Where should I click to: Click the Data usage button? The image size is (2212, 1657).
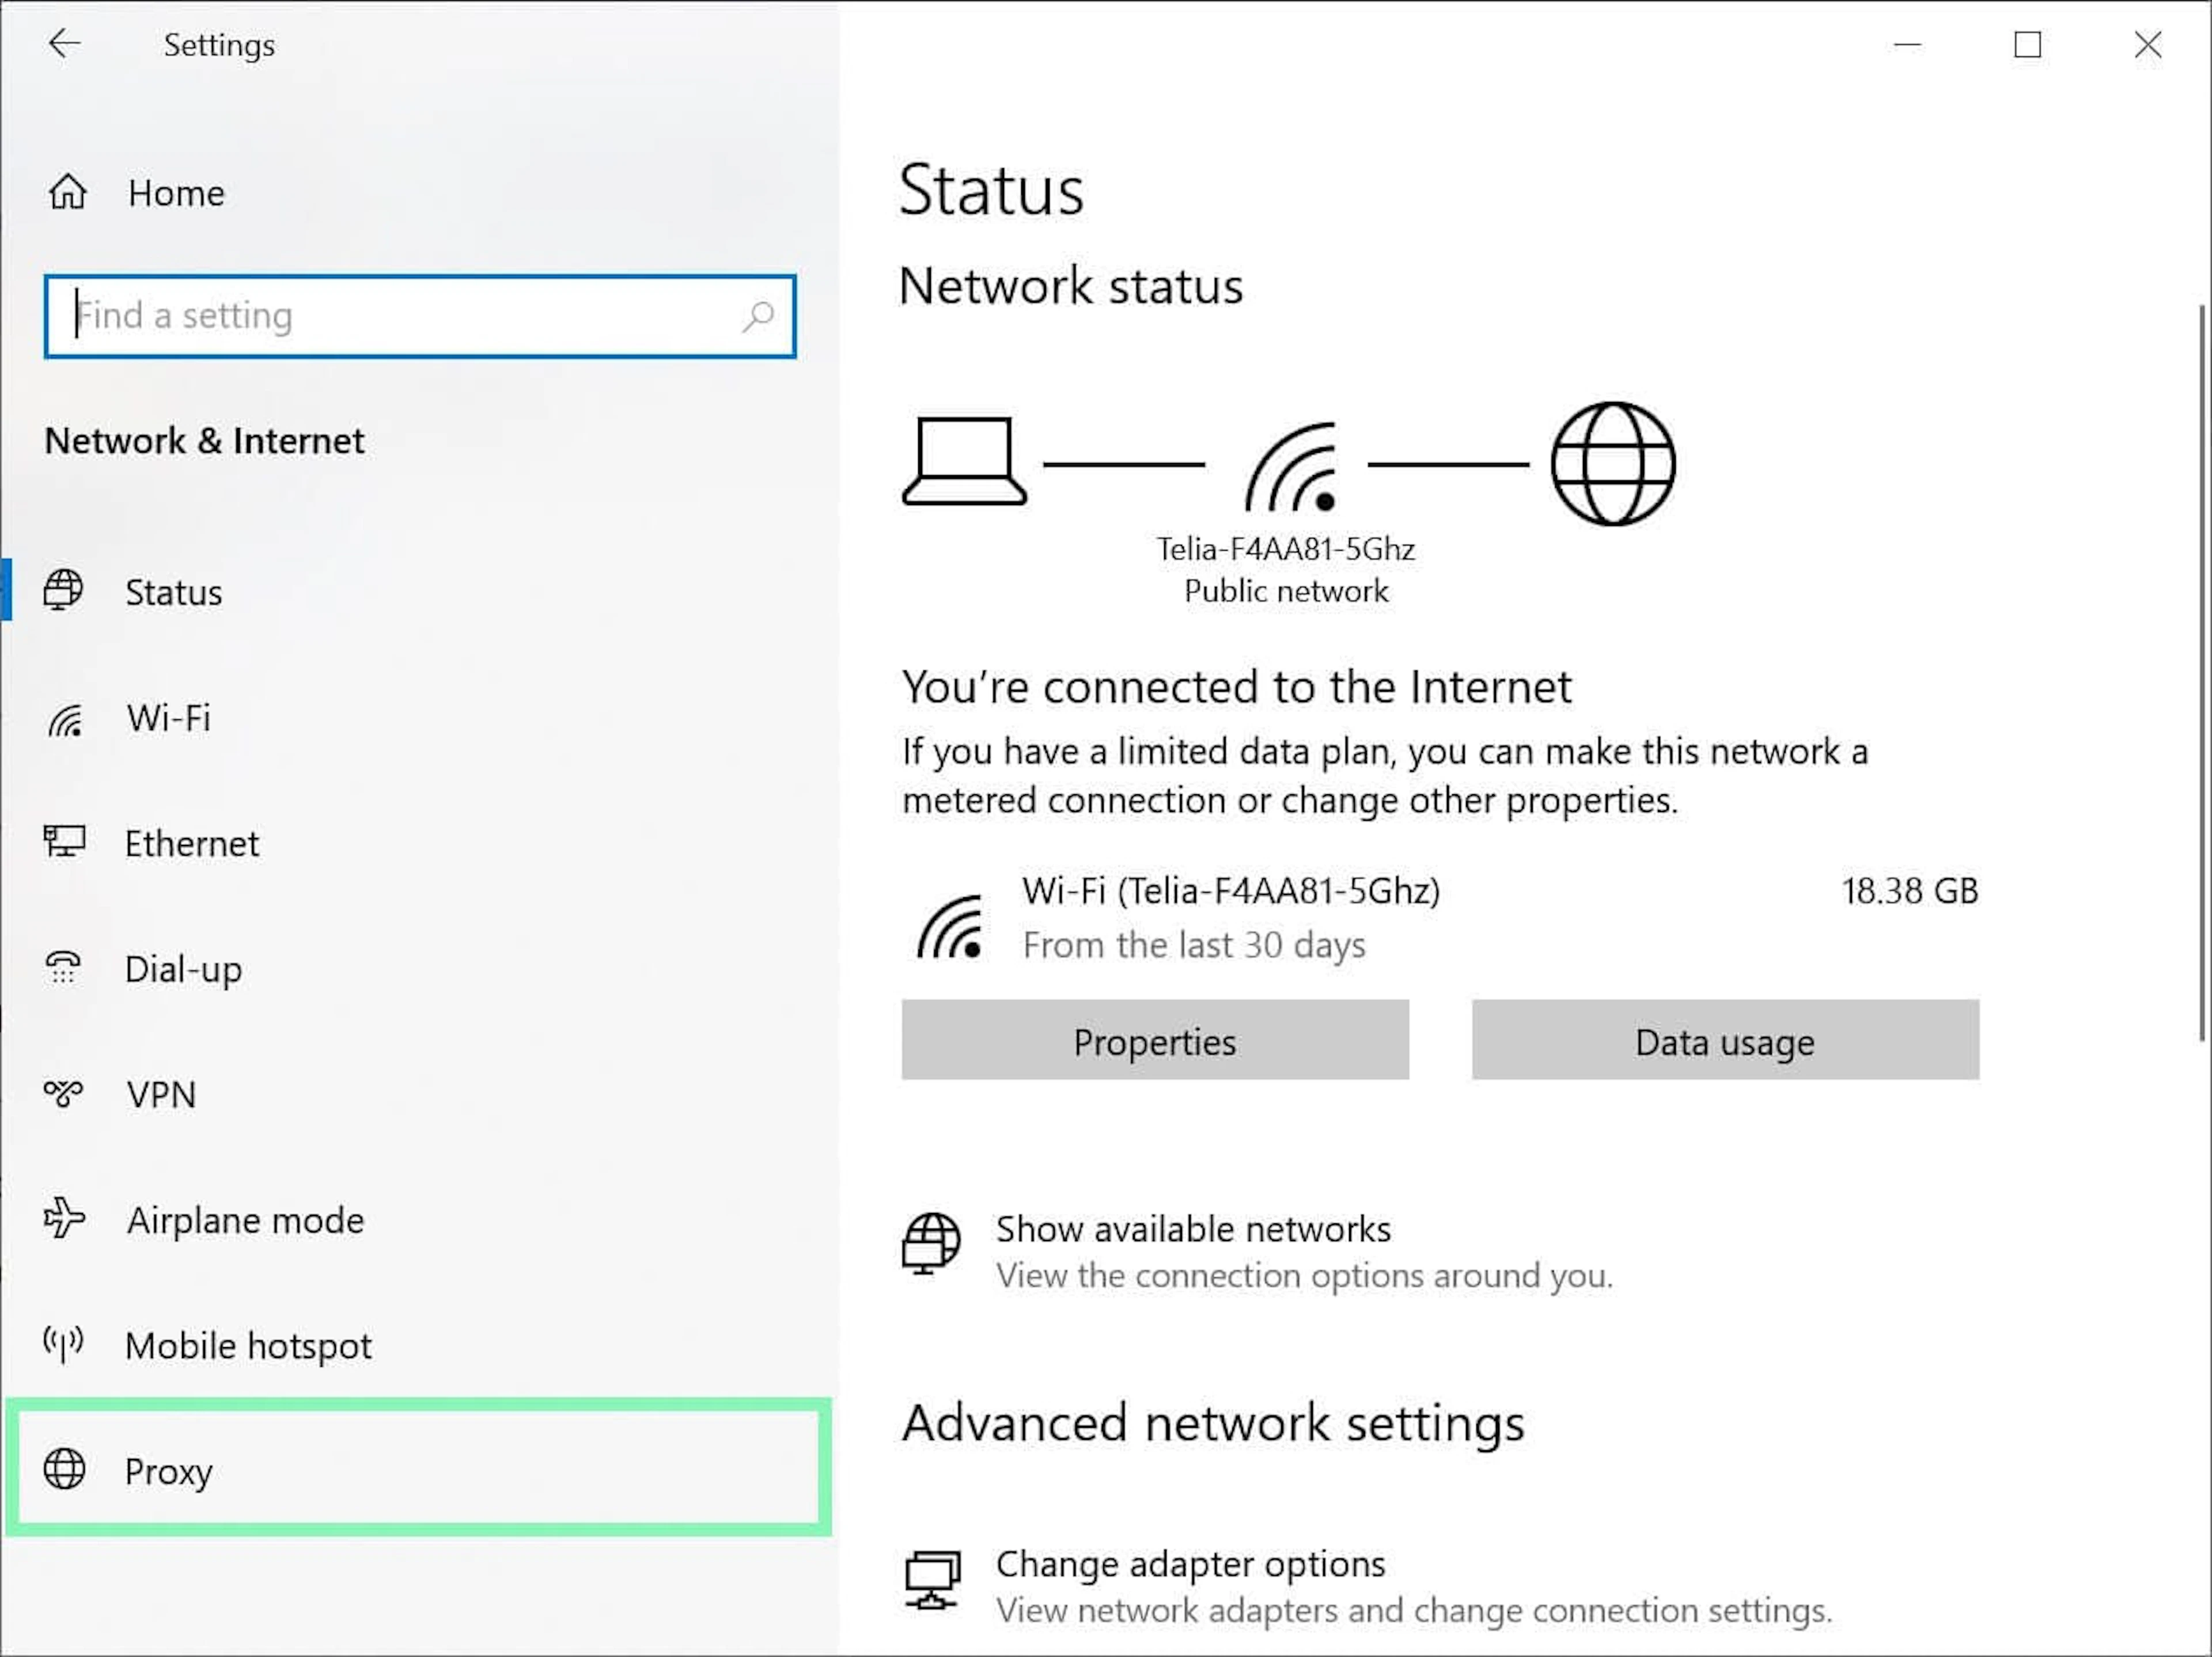[x=1725, y=1040]
